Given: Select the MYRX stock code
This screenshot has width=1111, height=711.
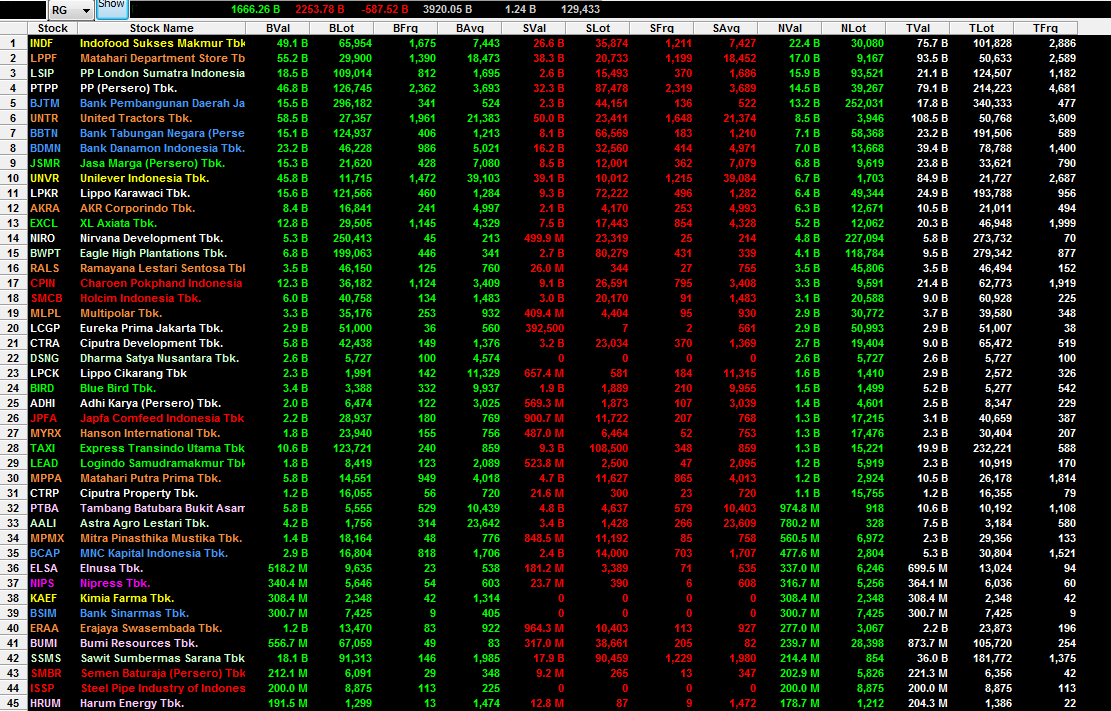Looking at the screenshot, I should coord(45,433).
